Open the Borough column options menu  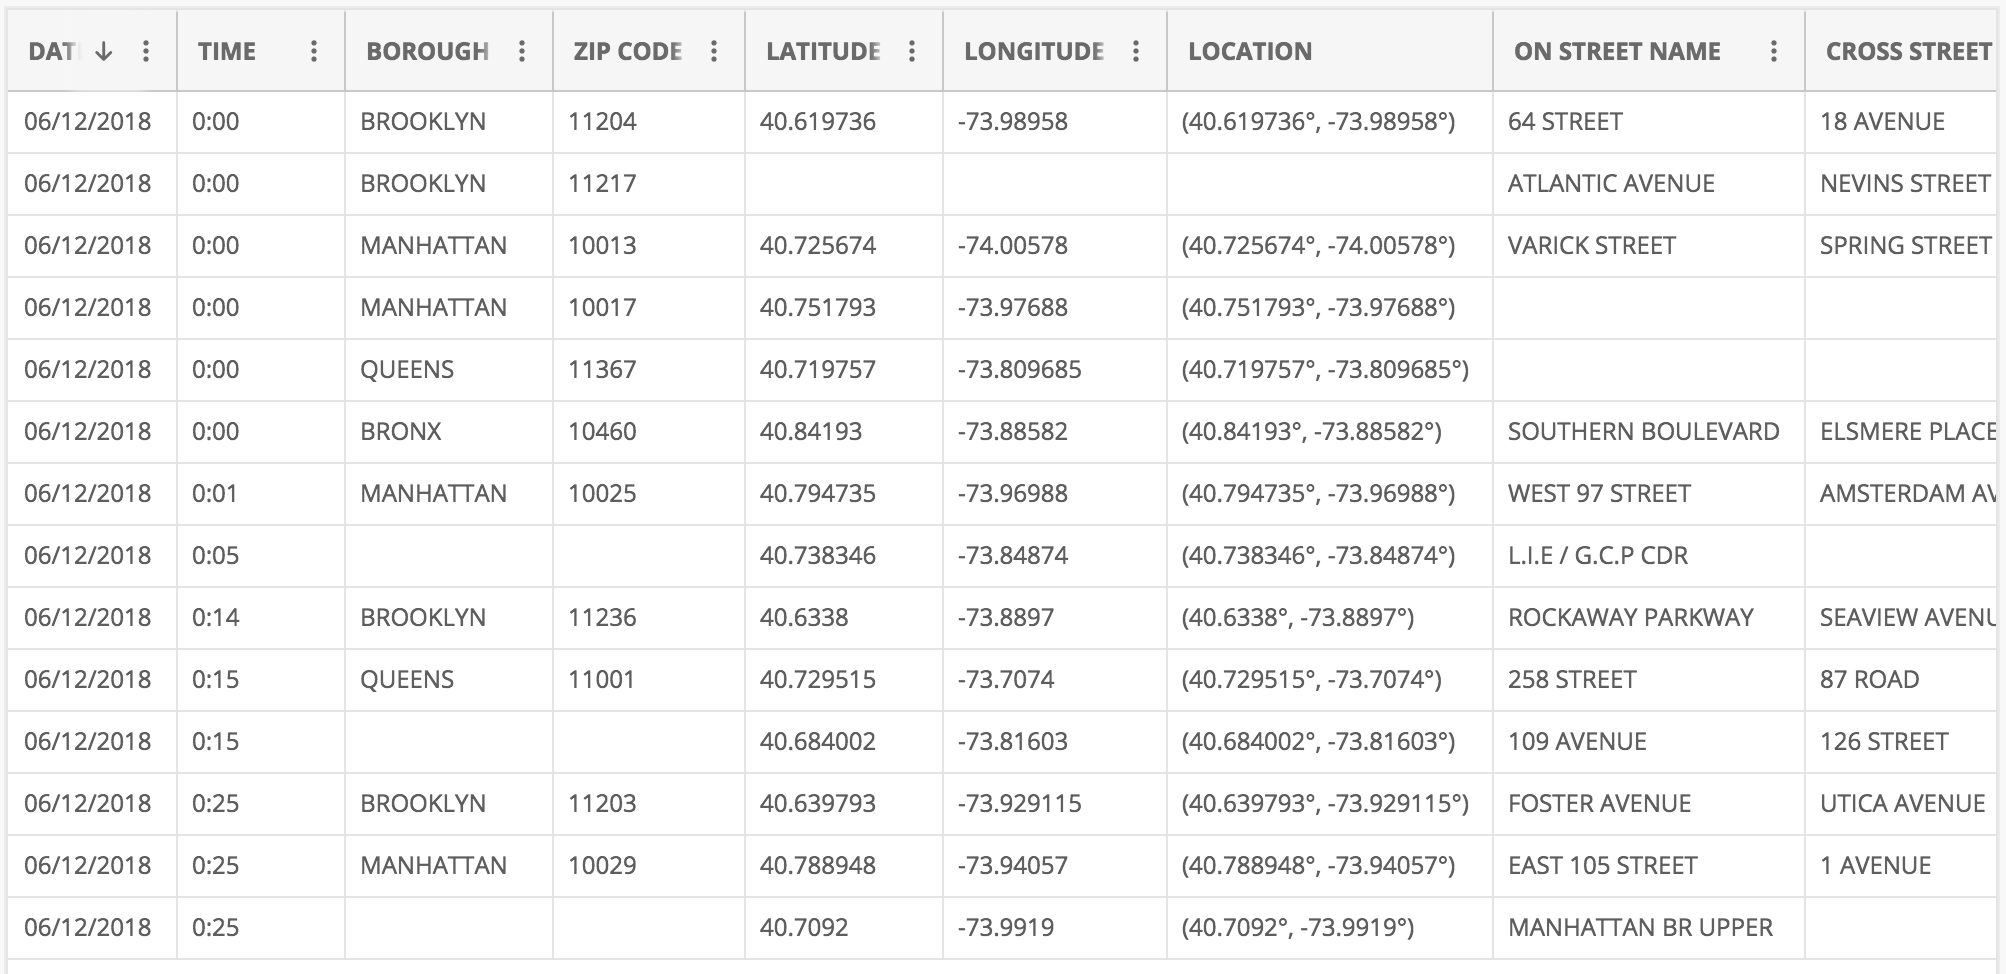point(522,52)
